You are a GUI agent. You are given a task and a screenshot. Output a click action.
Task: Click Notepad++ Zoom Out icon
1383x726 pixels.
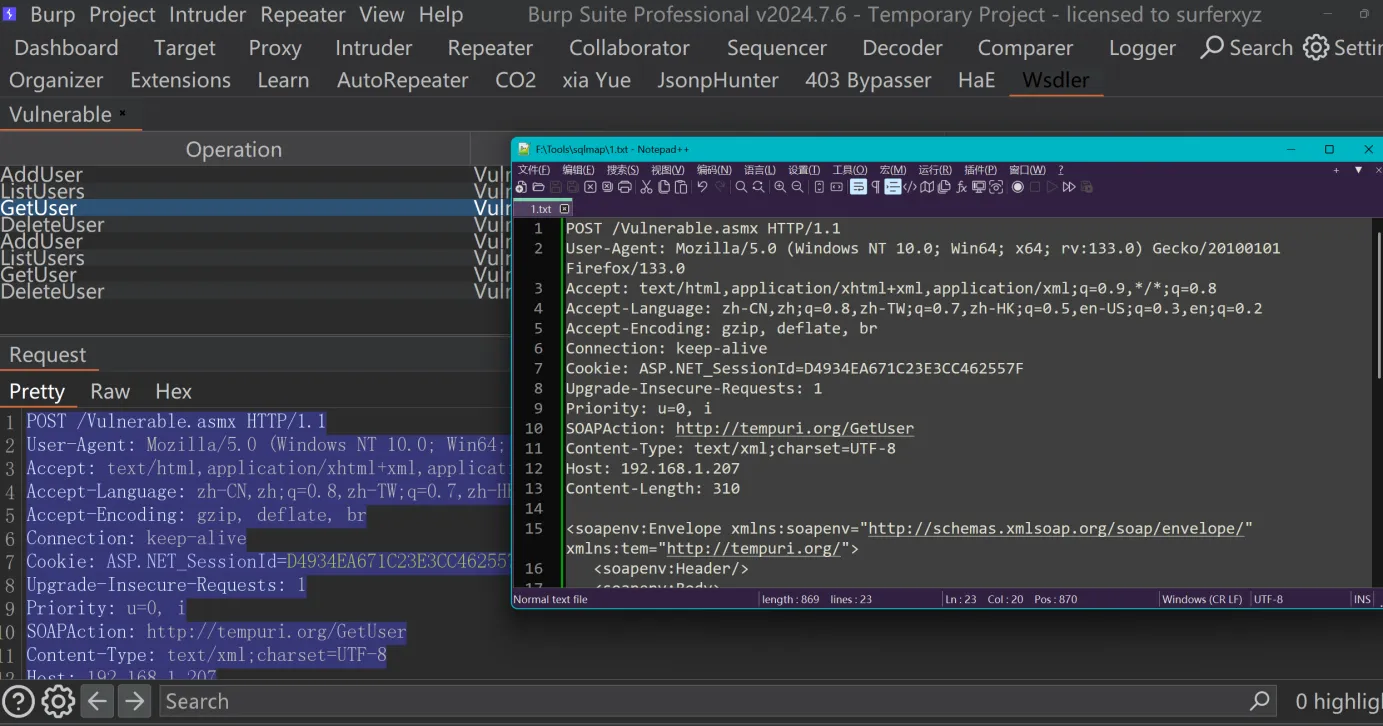pos(797,187)
